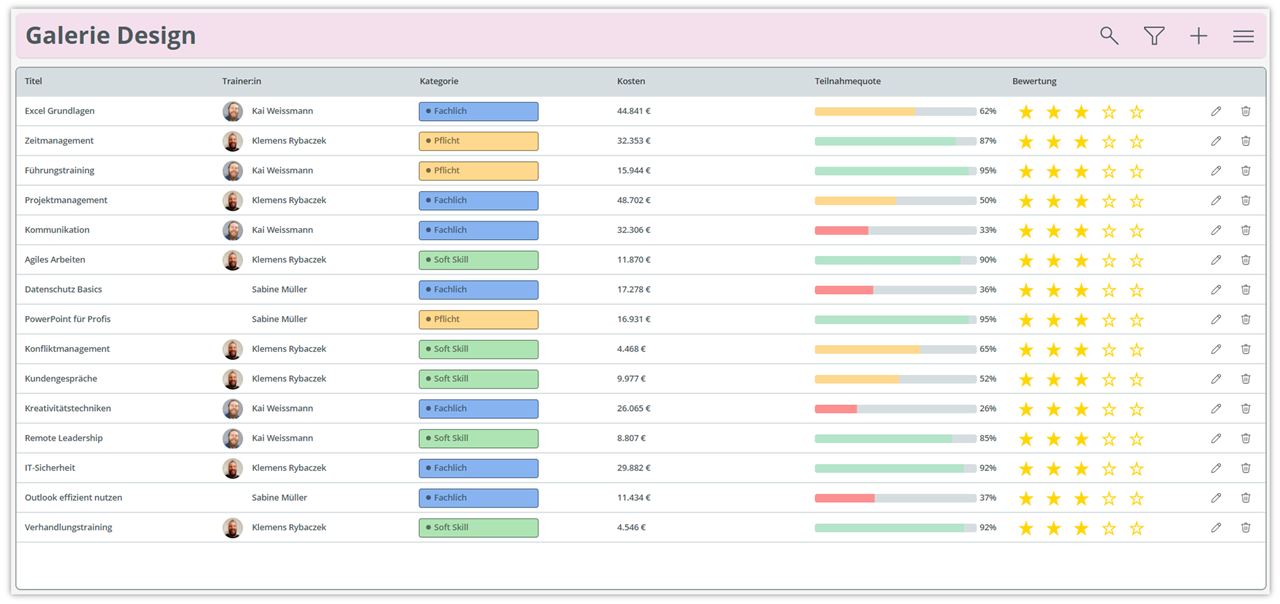Screen dimensions: 1280x604
Task: Delete the Zeitmanagement row
Action: tap(1246, 141)
